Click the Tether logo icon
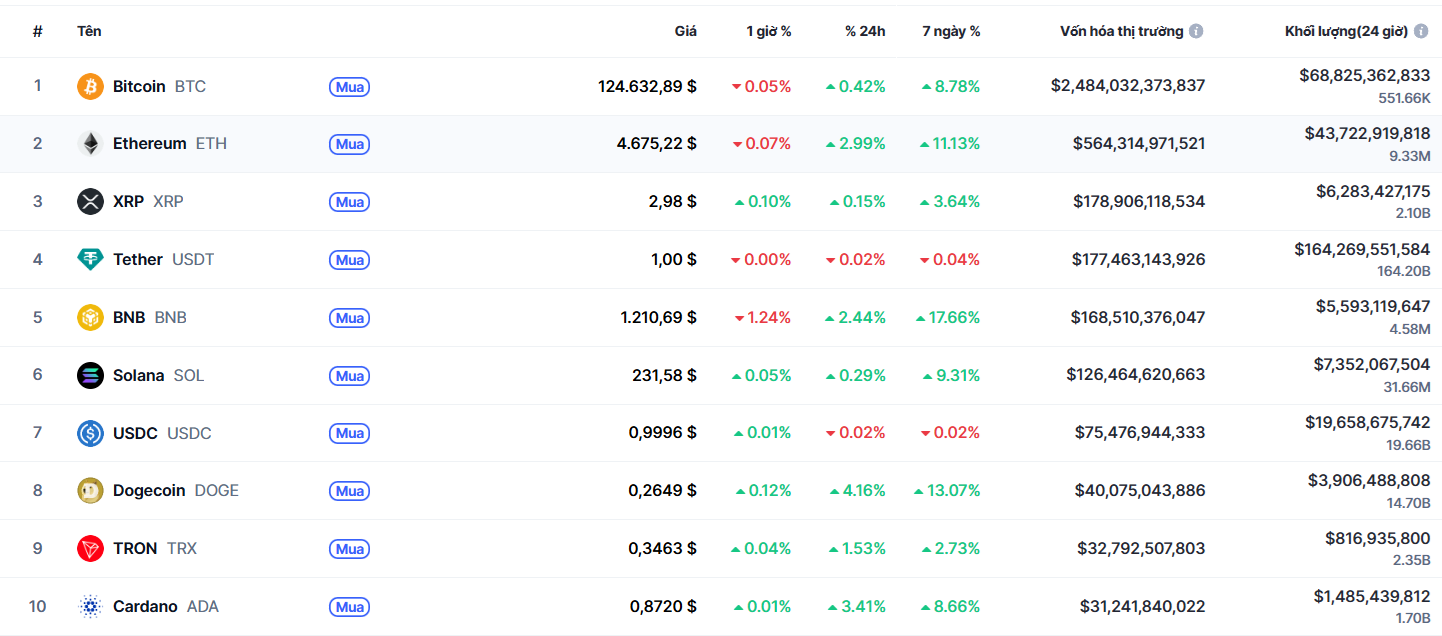 pos(90,260)
